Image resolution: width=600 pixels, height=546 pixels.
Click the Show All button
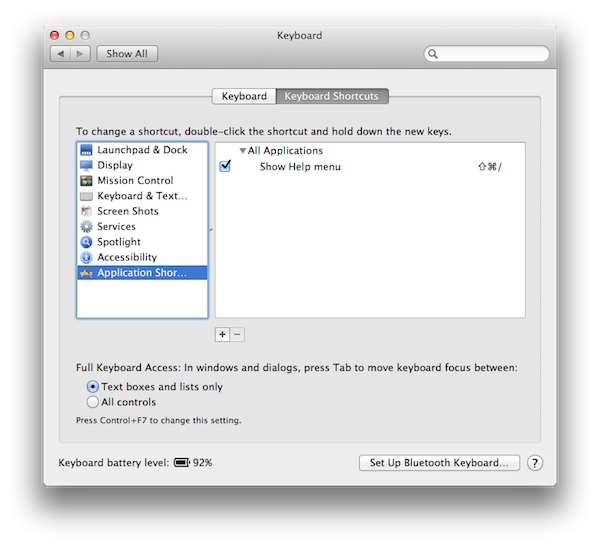point(127,54)
